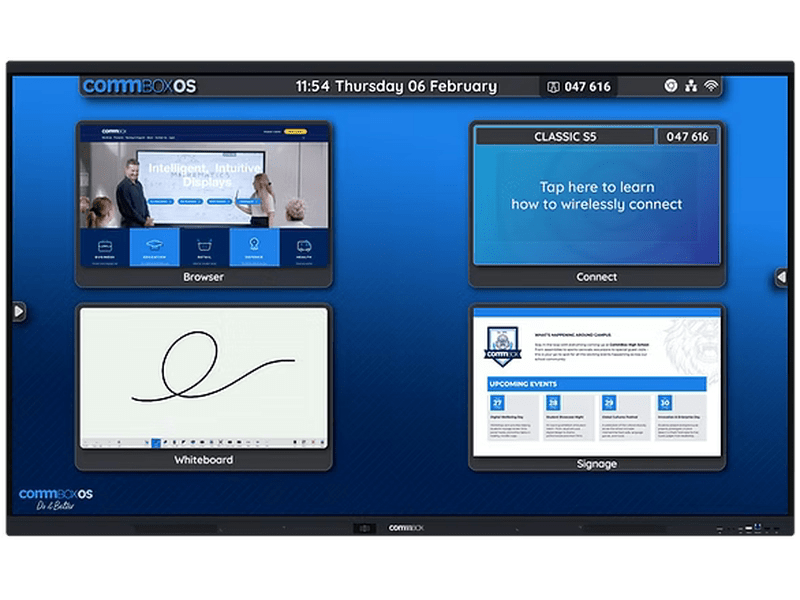Click the screen share code 047 616 in top bar
The image size is (800, 600).
(x=579, y=86)
